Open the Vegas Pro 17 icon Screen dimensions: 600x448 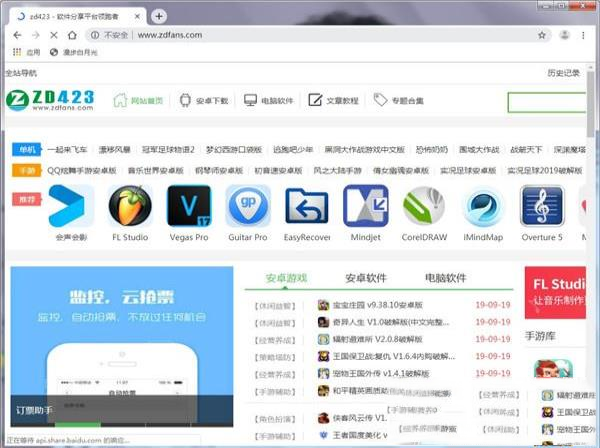pos(189,206)
